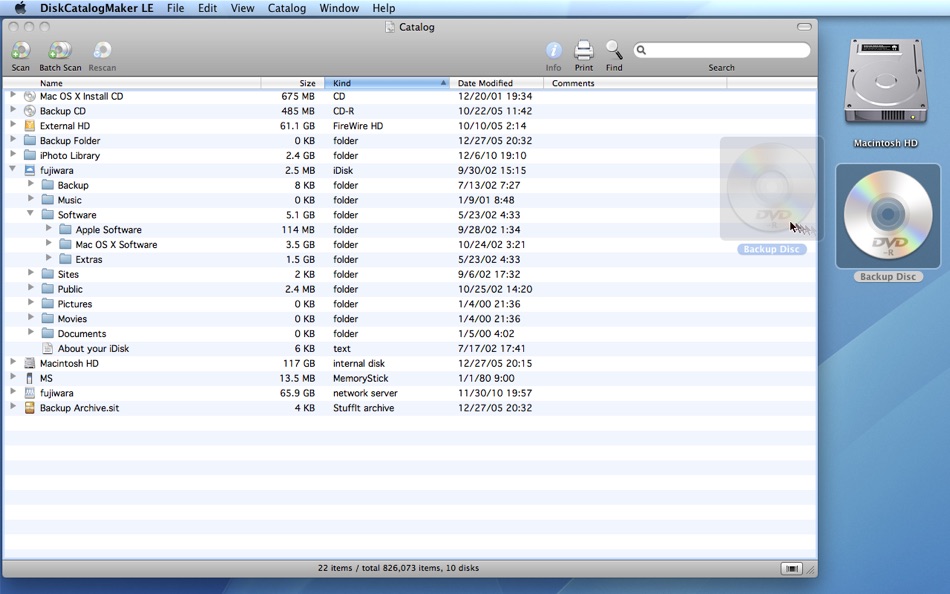Click the Macintosh HD desktop drive icon
The image size is (950, 594).
coord(885,82)
